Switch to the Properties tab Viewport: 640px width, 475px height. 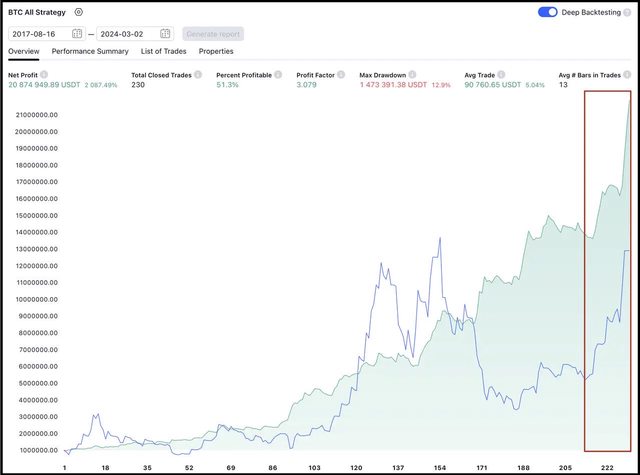pyautogui.click(x=216, y=51)
